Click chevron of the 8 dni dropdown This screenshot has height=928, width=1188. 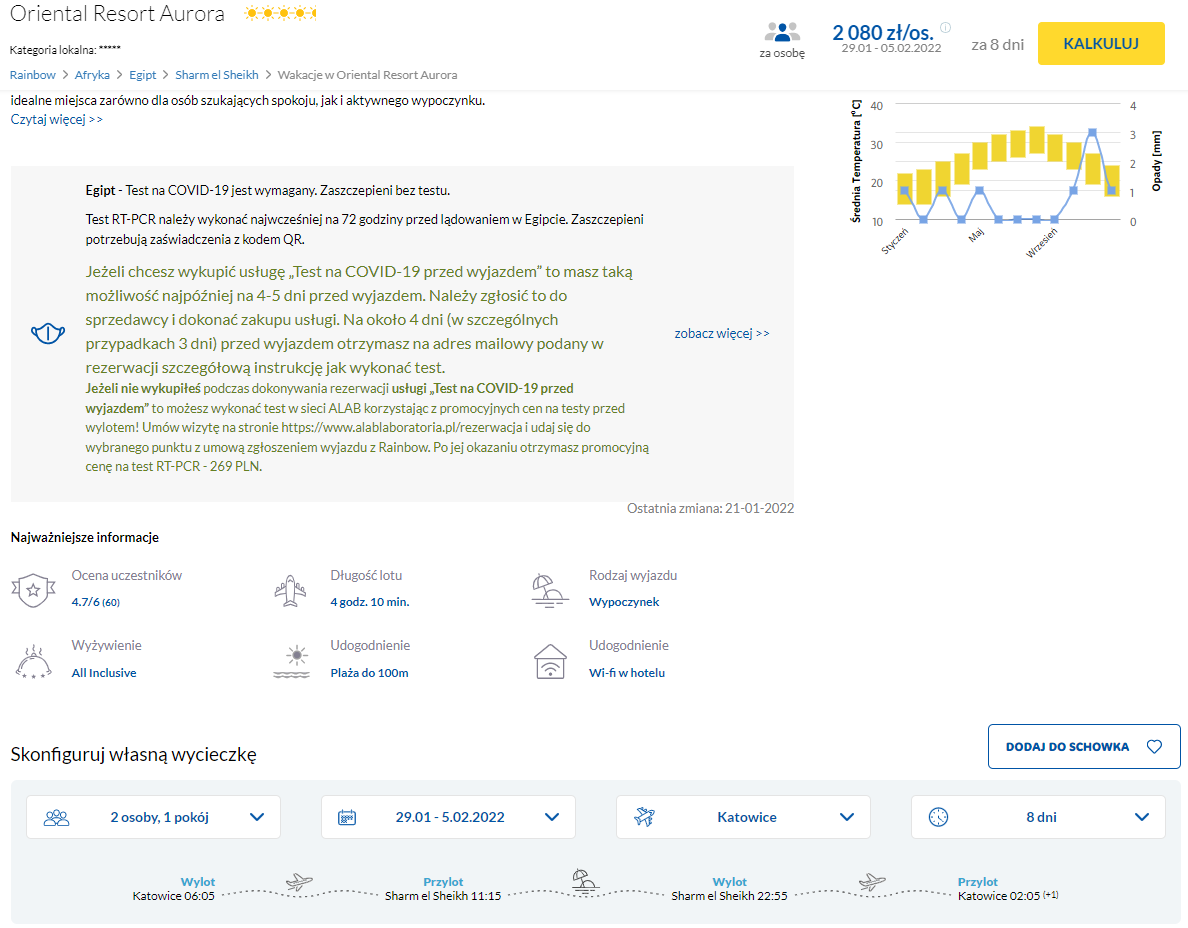pyautogui.click(x=1142, y=817)
